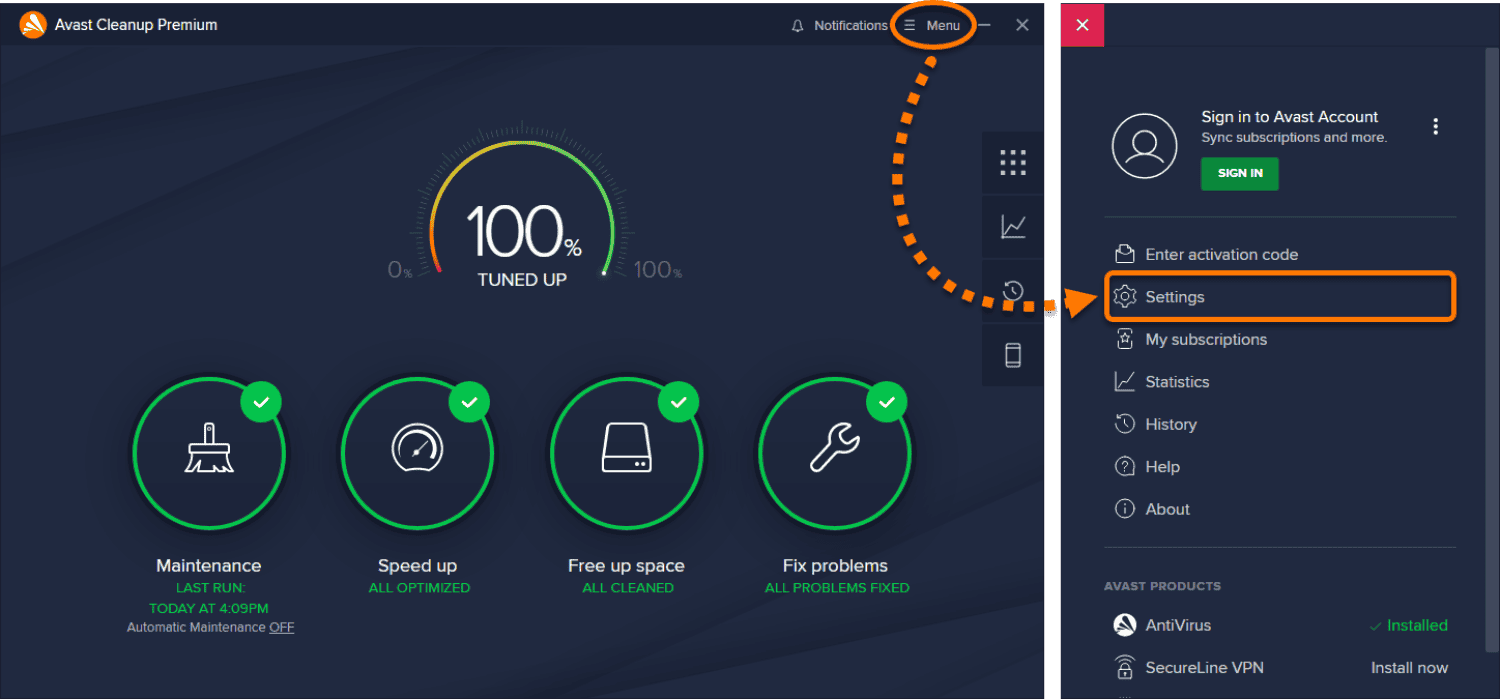Open the Menu hamburger button
The width and height of the screenshot is (1500, 699).
click(932, 26)
